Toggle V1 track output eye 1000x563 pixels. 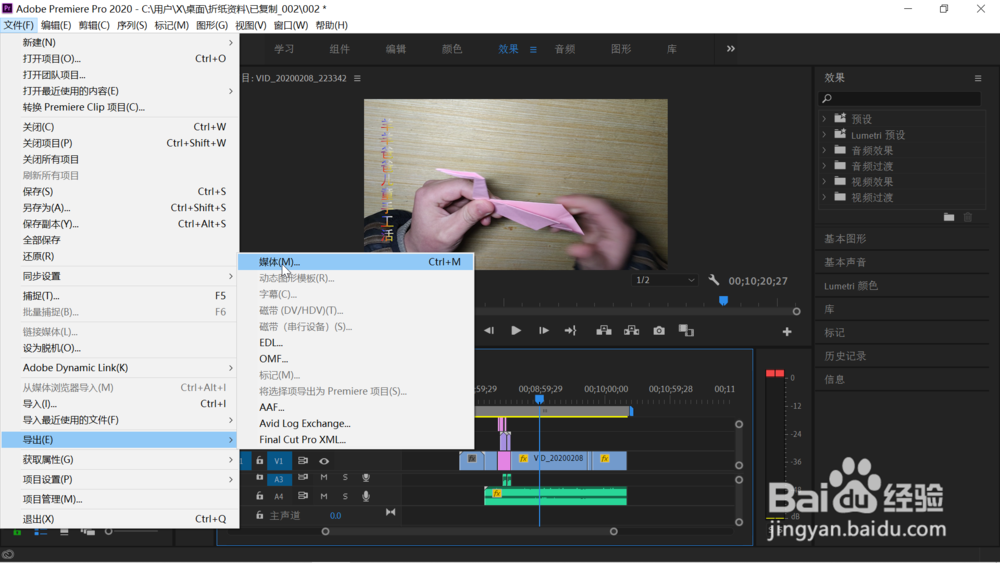pos(324,461)
